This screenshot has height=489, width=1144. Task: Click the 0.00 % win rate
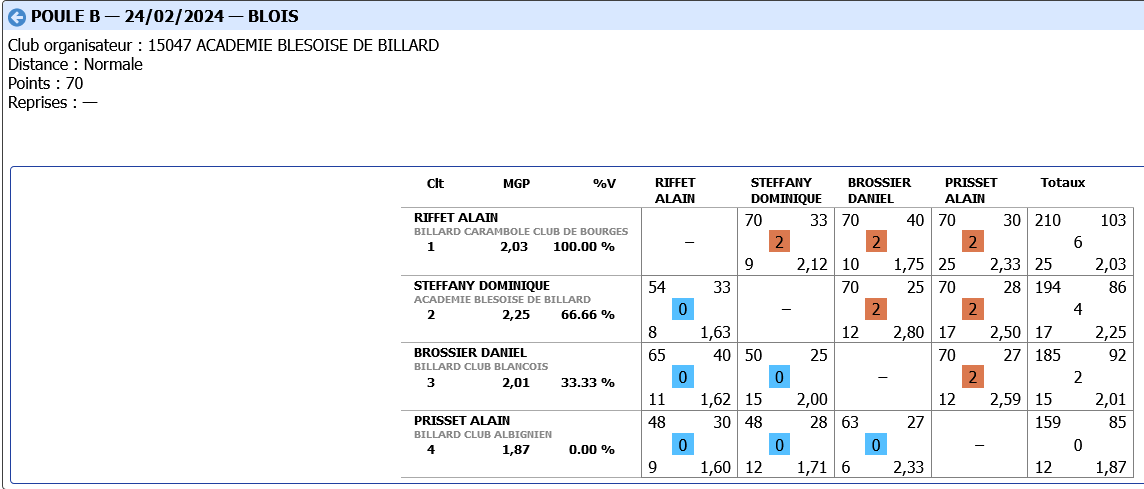click(592, 450)
